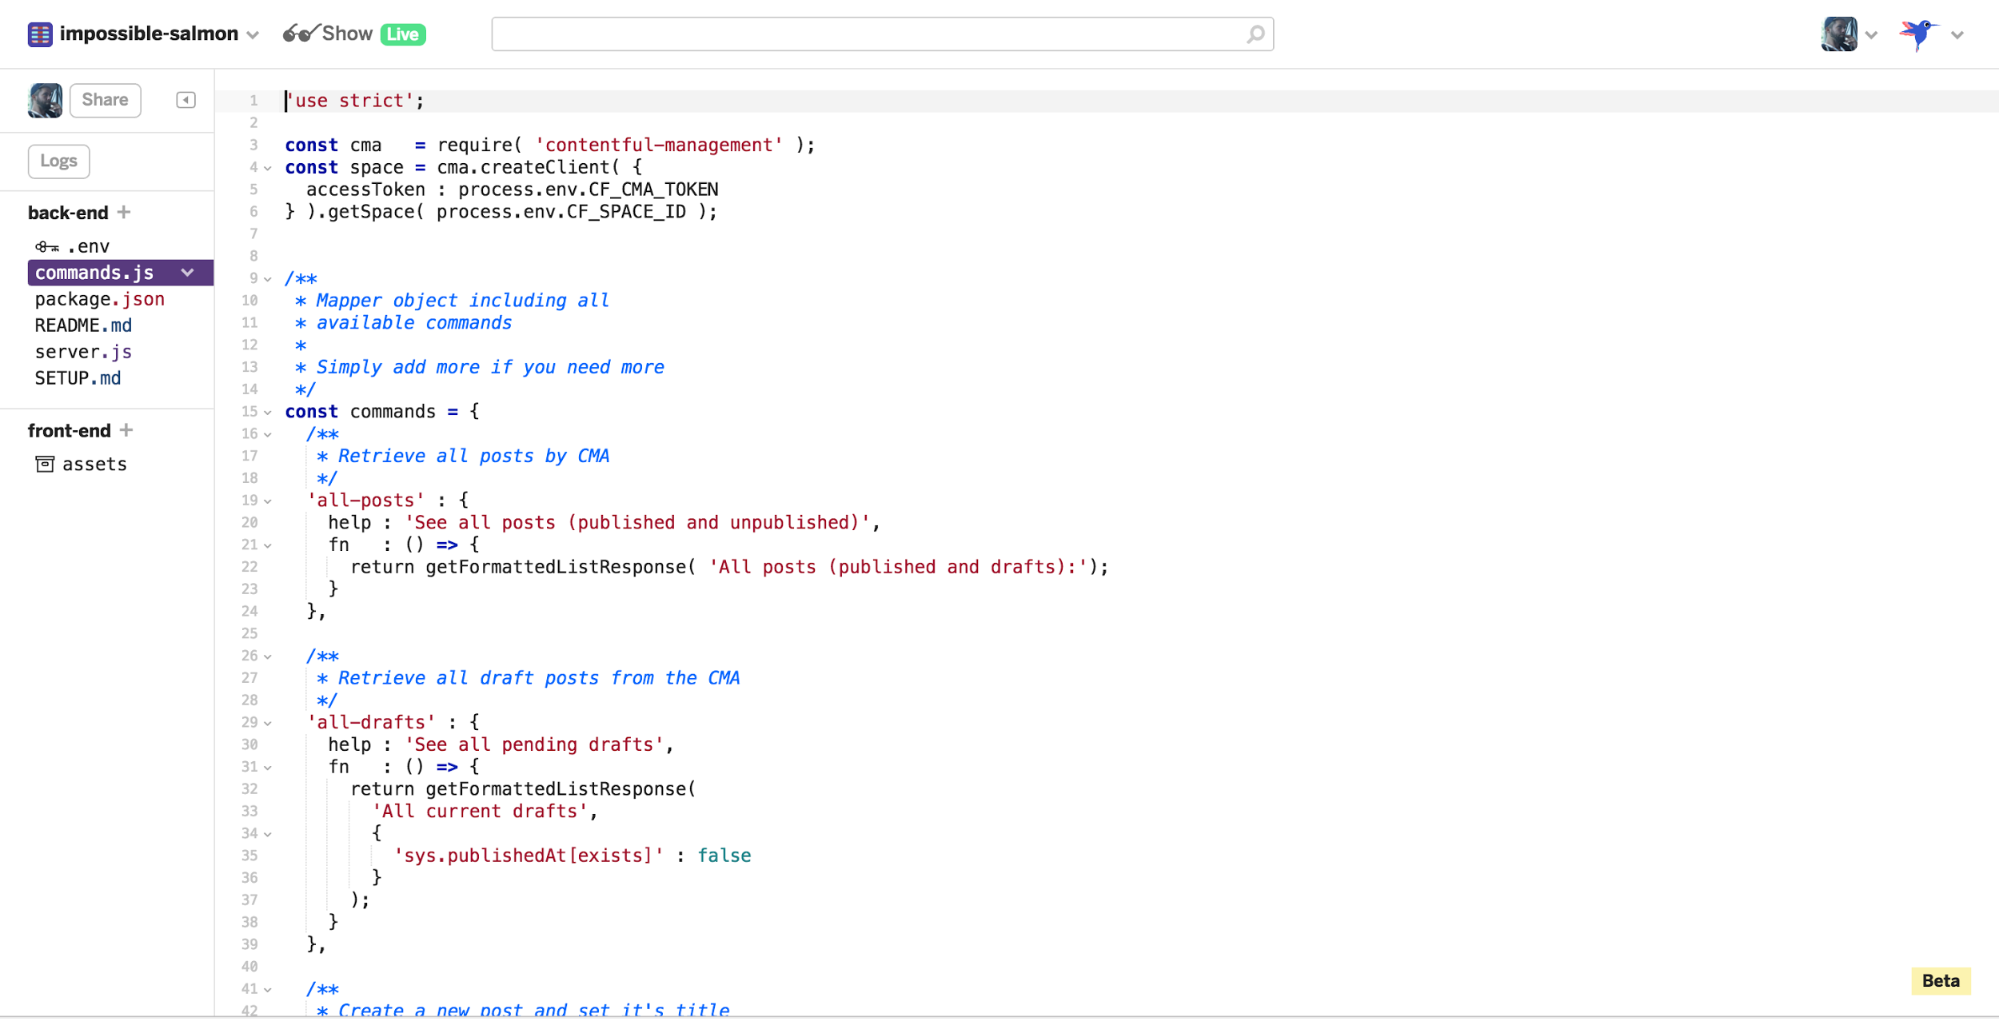Viewport: 1999px width, 1019px height.
Task: Collapse the sidebar with the arrow icon
Action: [186, 100]
